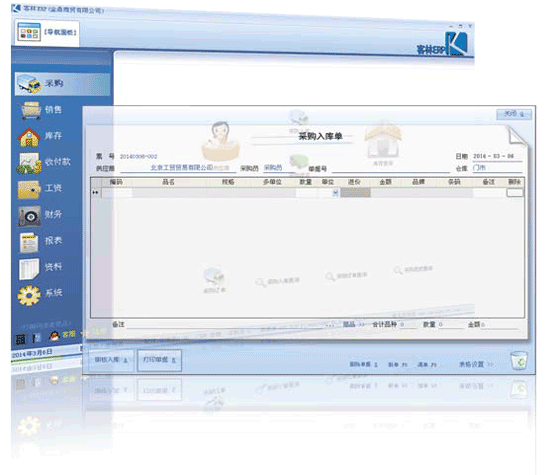Click the 客林ERP logo at top right
Viewport: 558px width, 475px height.
[442, 44]
